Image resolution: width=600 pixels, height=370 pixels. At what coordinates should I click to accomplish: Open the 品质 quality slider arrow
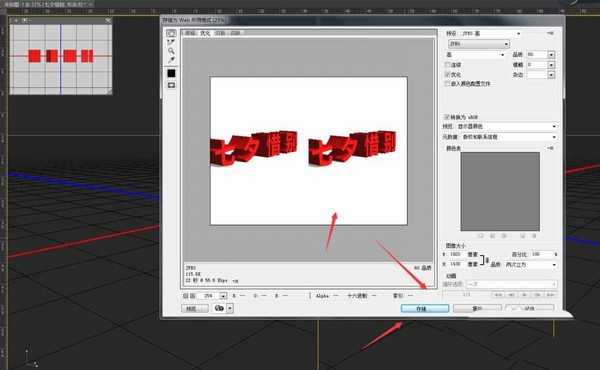point(551,55)
